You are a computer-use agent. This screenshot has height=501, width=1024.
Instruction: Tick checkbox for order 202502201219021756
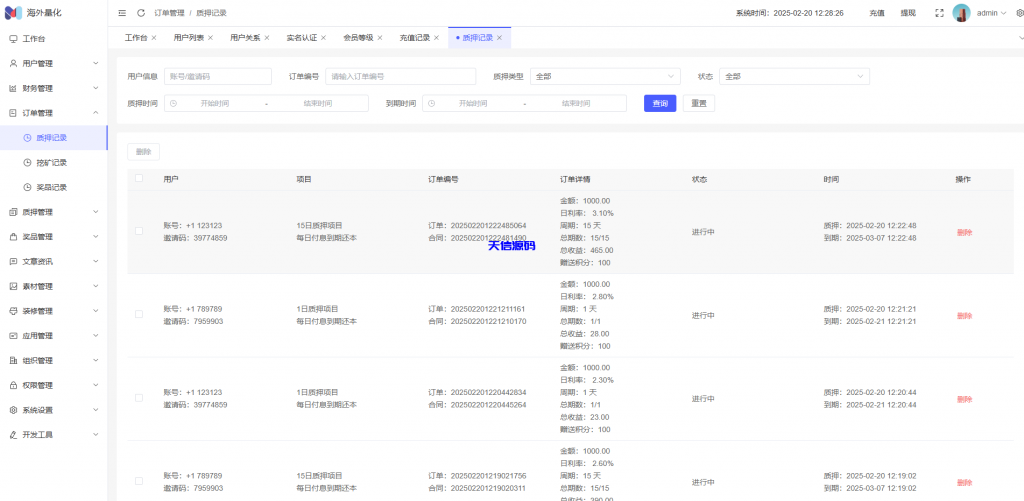[x=138, y=481]
